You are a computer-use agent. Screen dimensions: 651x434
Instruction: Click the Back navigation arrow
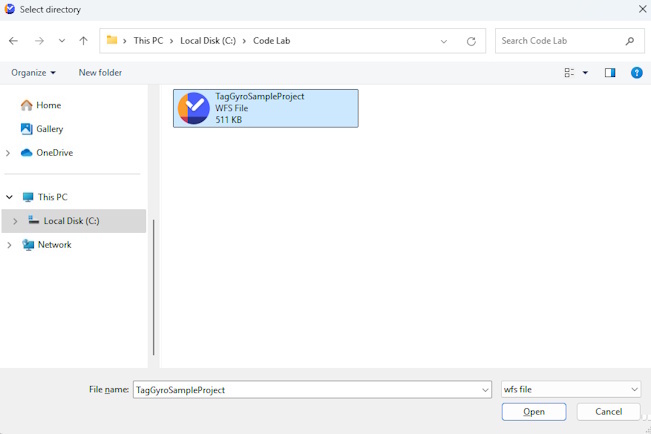pyautogui.click(x=13, y=41)
